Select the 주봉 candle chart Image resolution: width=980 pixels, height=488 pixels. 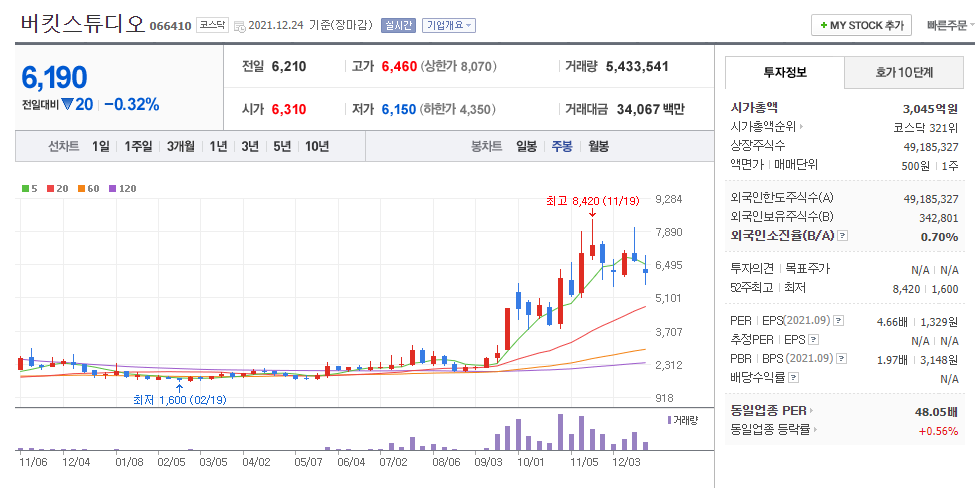coord(561,147)
